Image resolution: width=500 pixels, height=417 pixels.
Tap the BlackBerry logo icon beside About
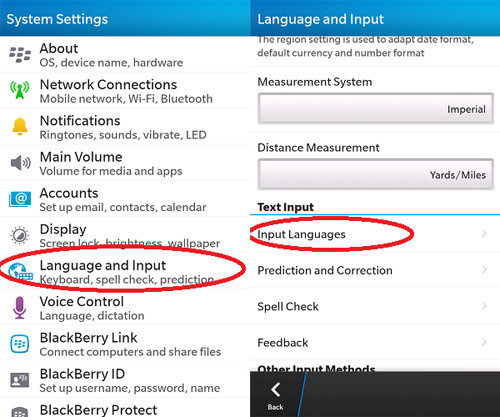pyautogui.click(x=20, y=55)
